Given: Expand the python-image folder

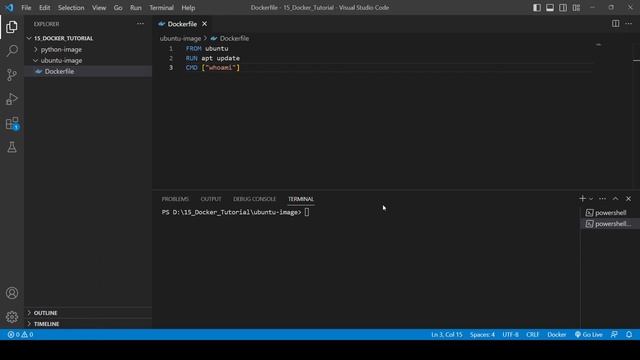Looking at the screenshot, I should (x=88, y=49).
